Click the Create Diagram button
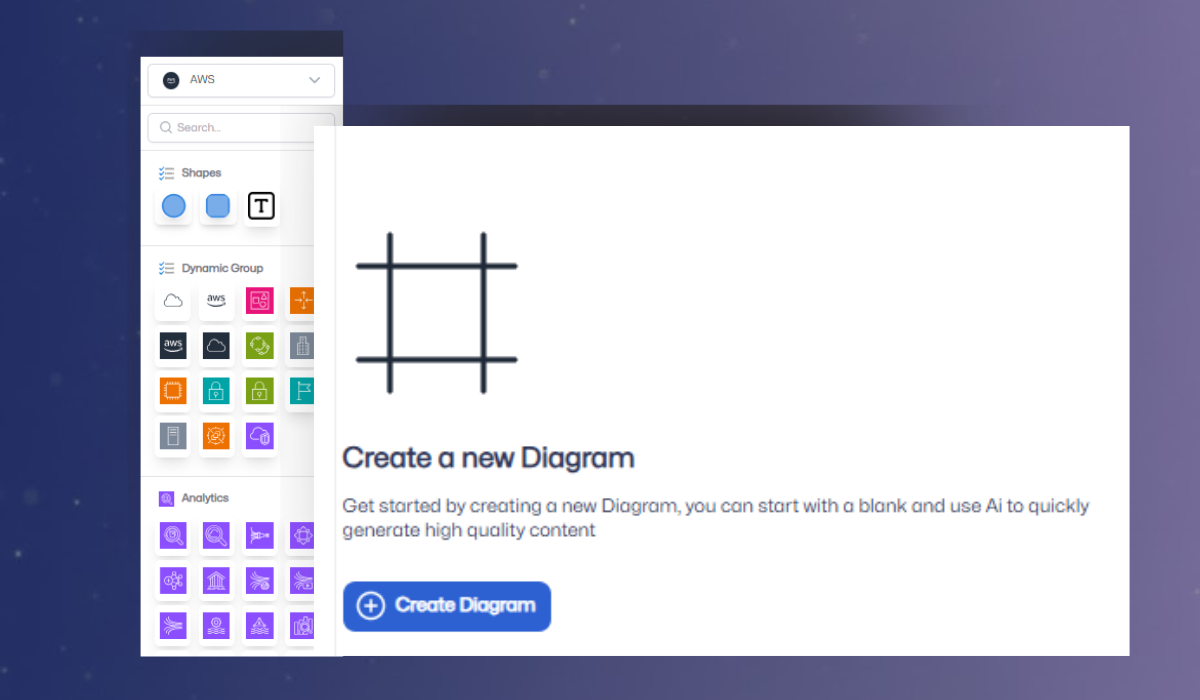The width and height of the screenshot is (1200, 700). pos(447,606)
